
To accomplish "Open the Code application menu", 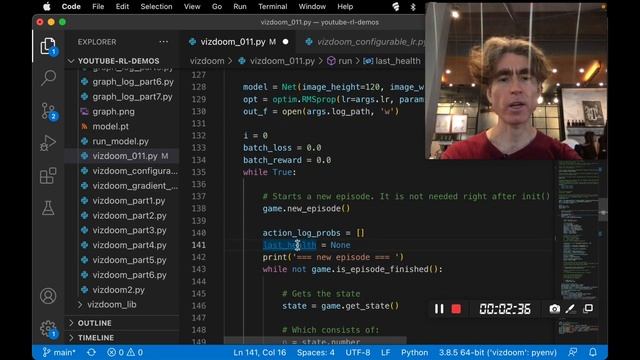I will (71, 7).
